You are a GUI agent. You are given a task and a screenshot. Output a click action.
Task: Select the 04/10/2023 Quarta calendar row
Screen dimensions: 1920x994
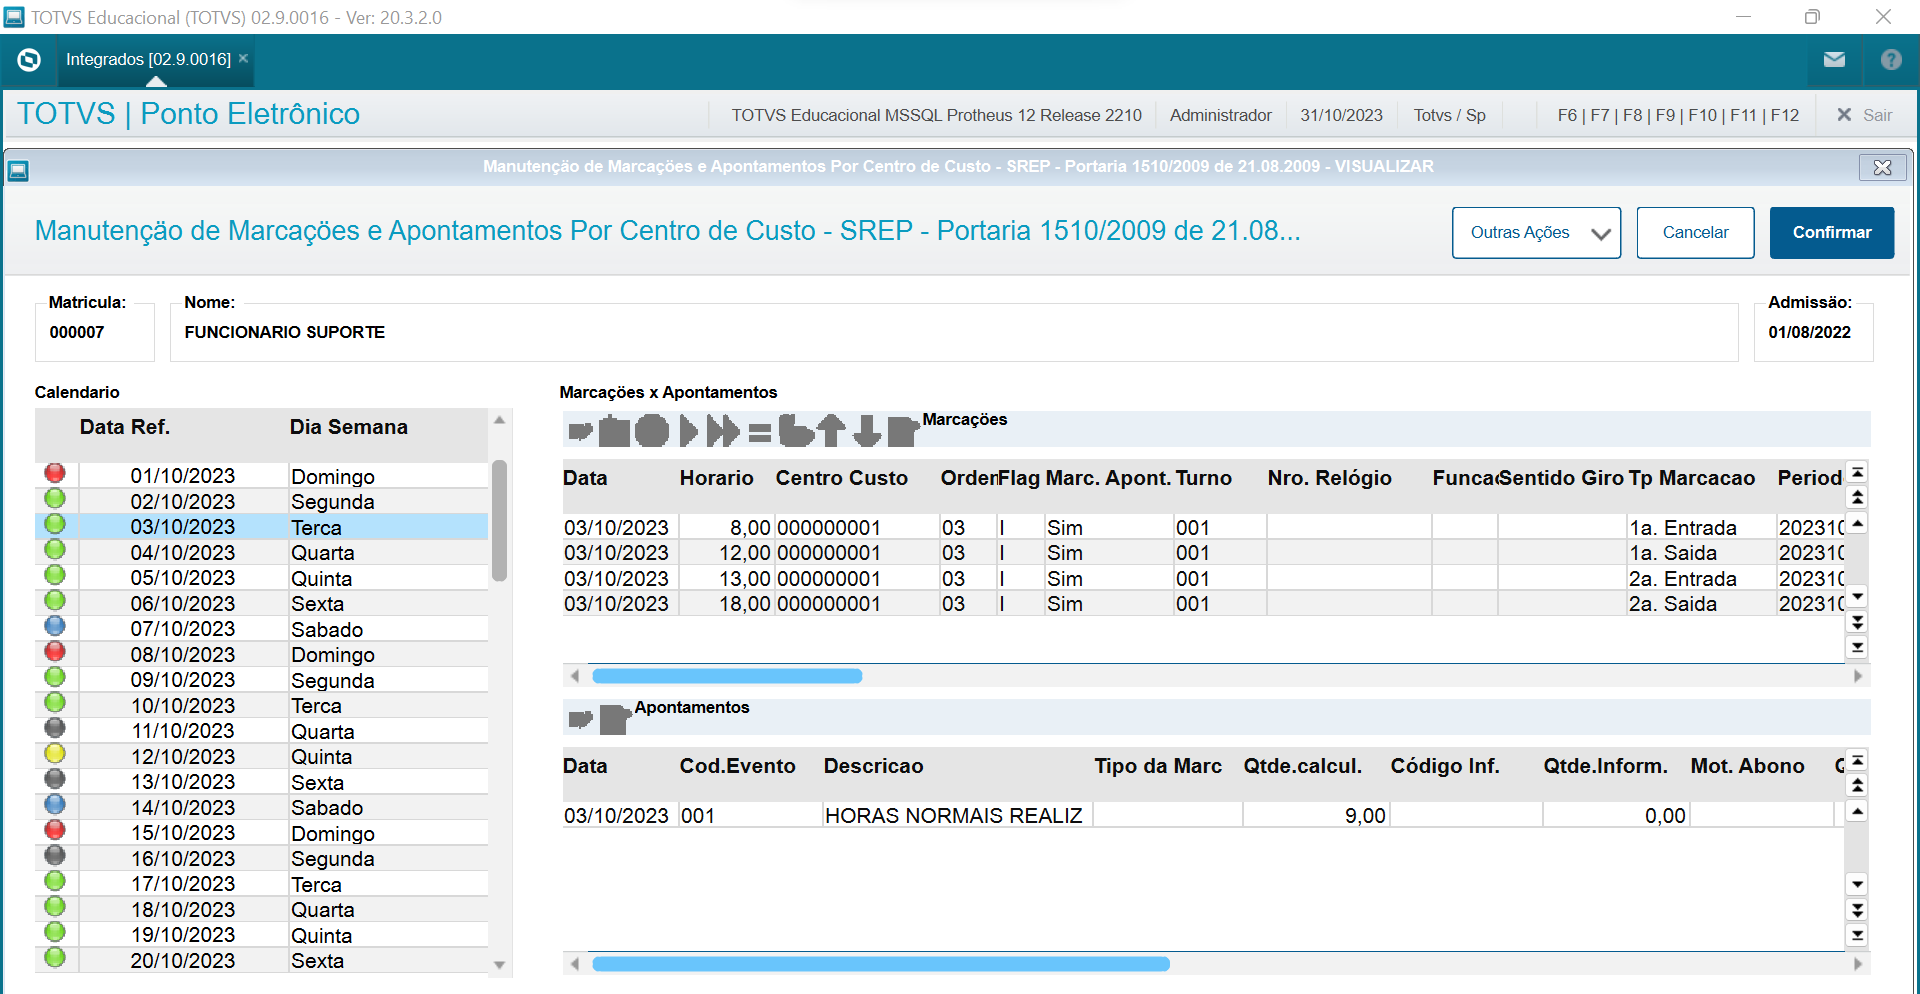tap(262, 553)
